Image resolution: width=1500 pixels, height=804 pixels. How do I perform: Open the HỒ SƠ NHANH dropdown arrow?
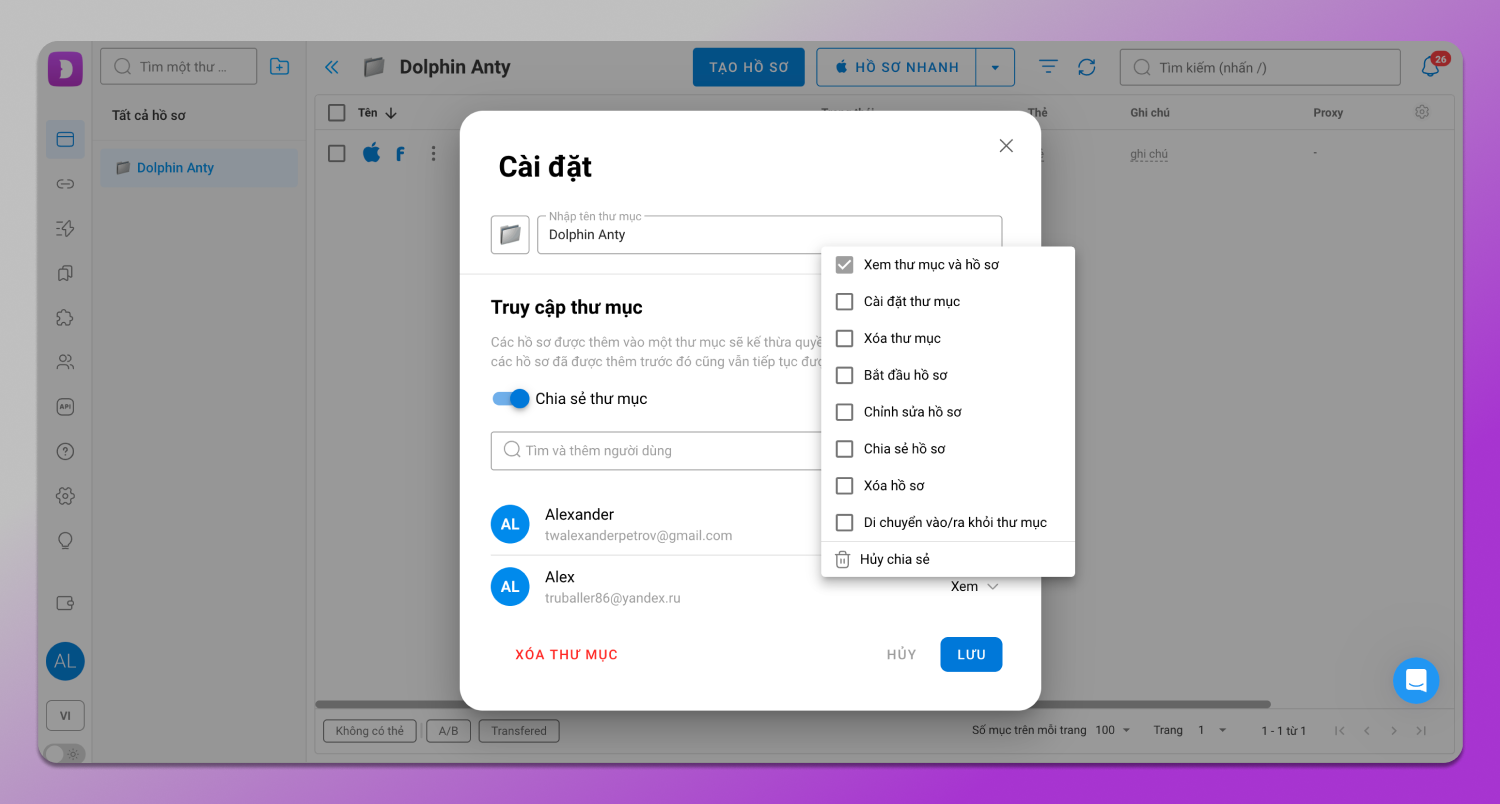click(996, 67)
